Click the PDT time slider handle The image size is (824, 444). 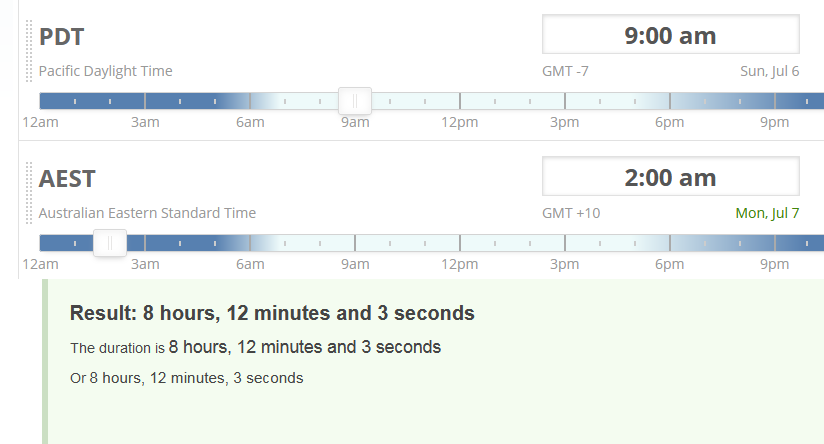pyautogui.click(x=355, y=101)
